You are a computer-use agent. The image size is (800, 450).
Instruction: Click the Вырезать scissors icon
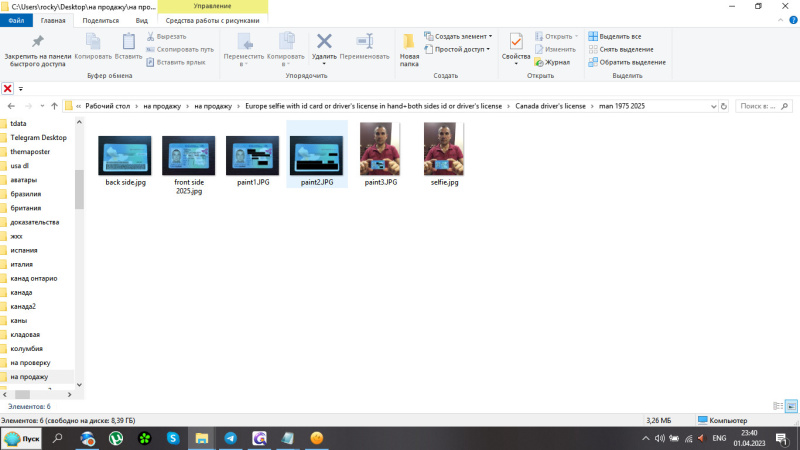click(150, 36)
